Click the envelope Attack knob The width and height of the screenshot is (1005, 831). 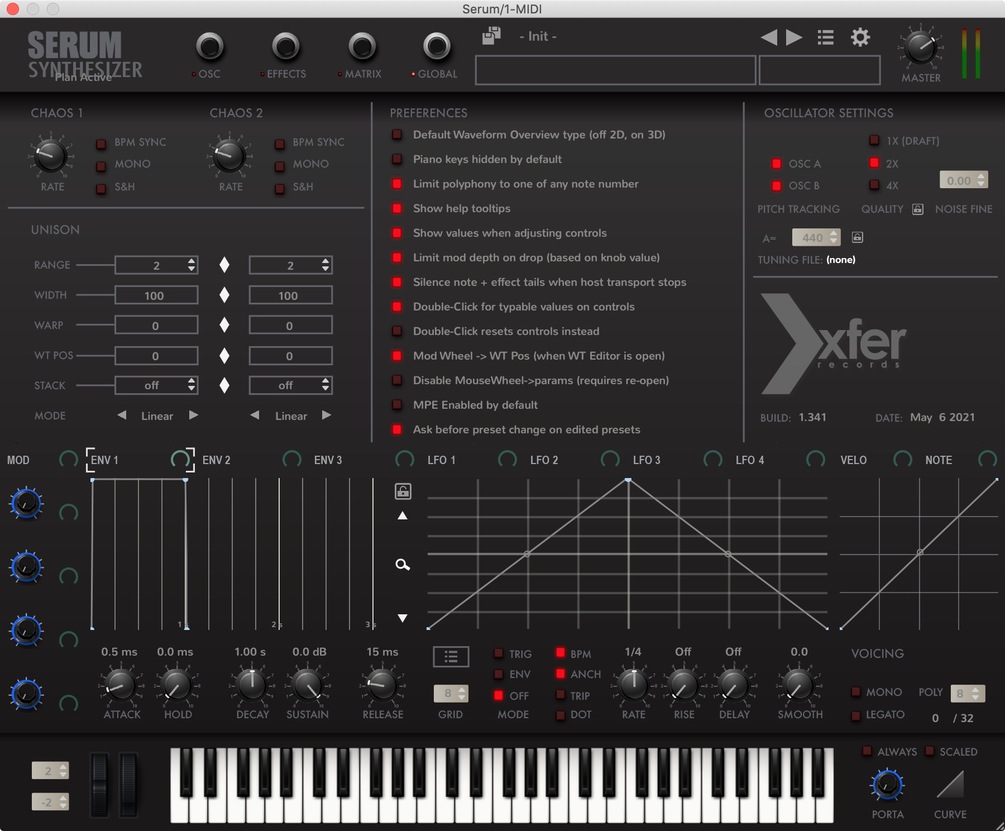point(120,684)
